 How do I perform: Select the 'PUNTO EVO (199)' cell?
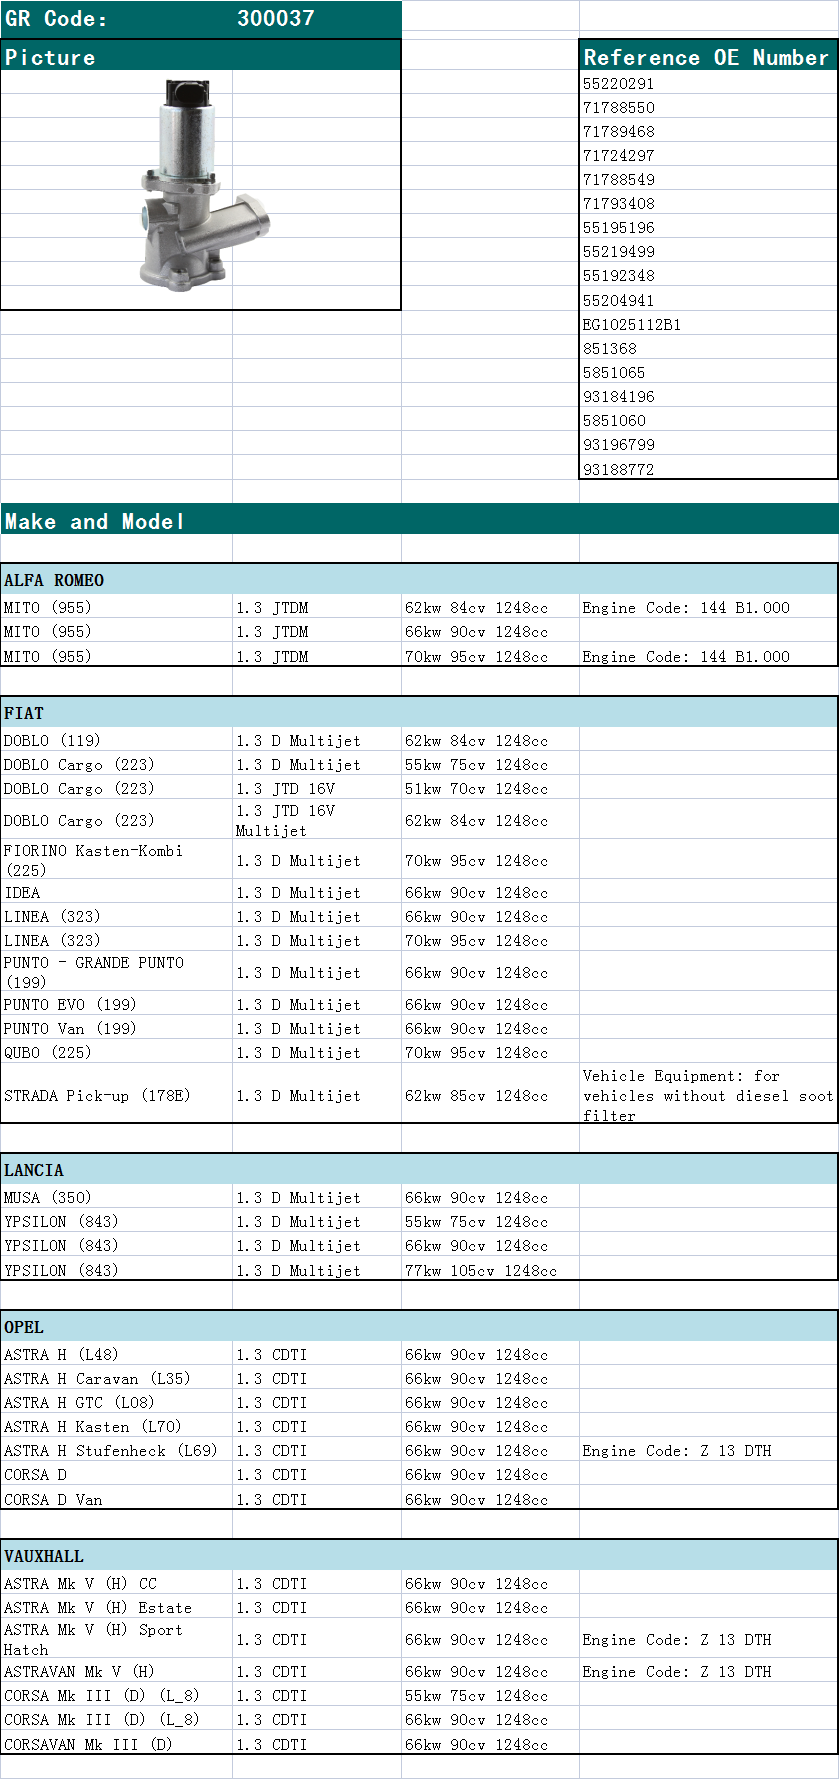coord(116,1004)
